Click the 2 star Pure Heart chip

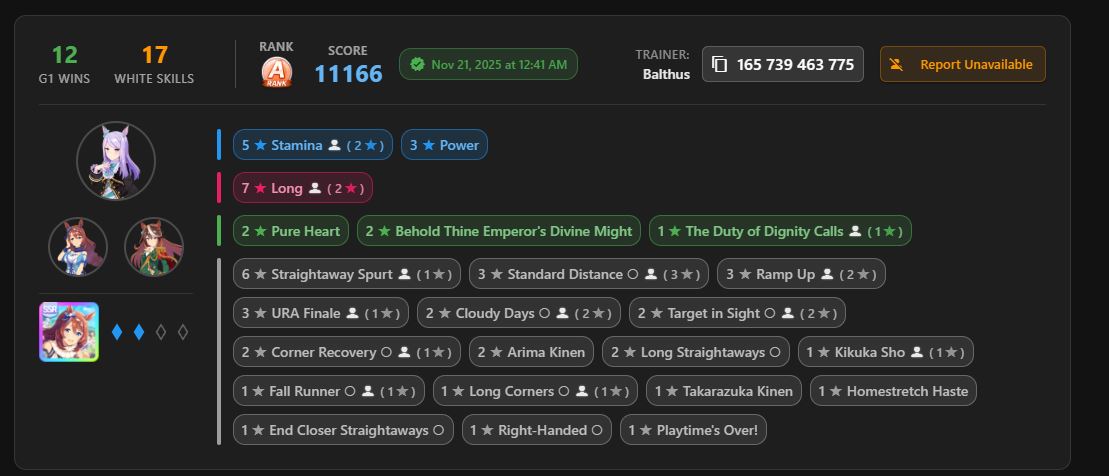(291, 231)
